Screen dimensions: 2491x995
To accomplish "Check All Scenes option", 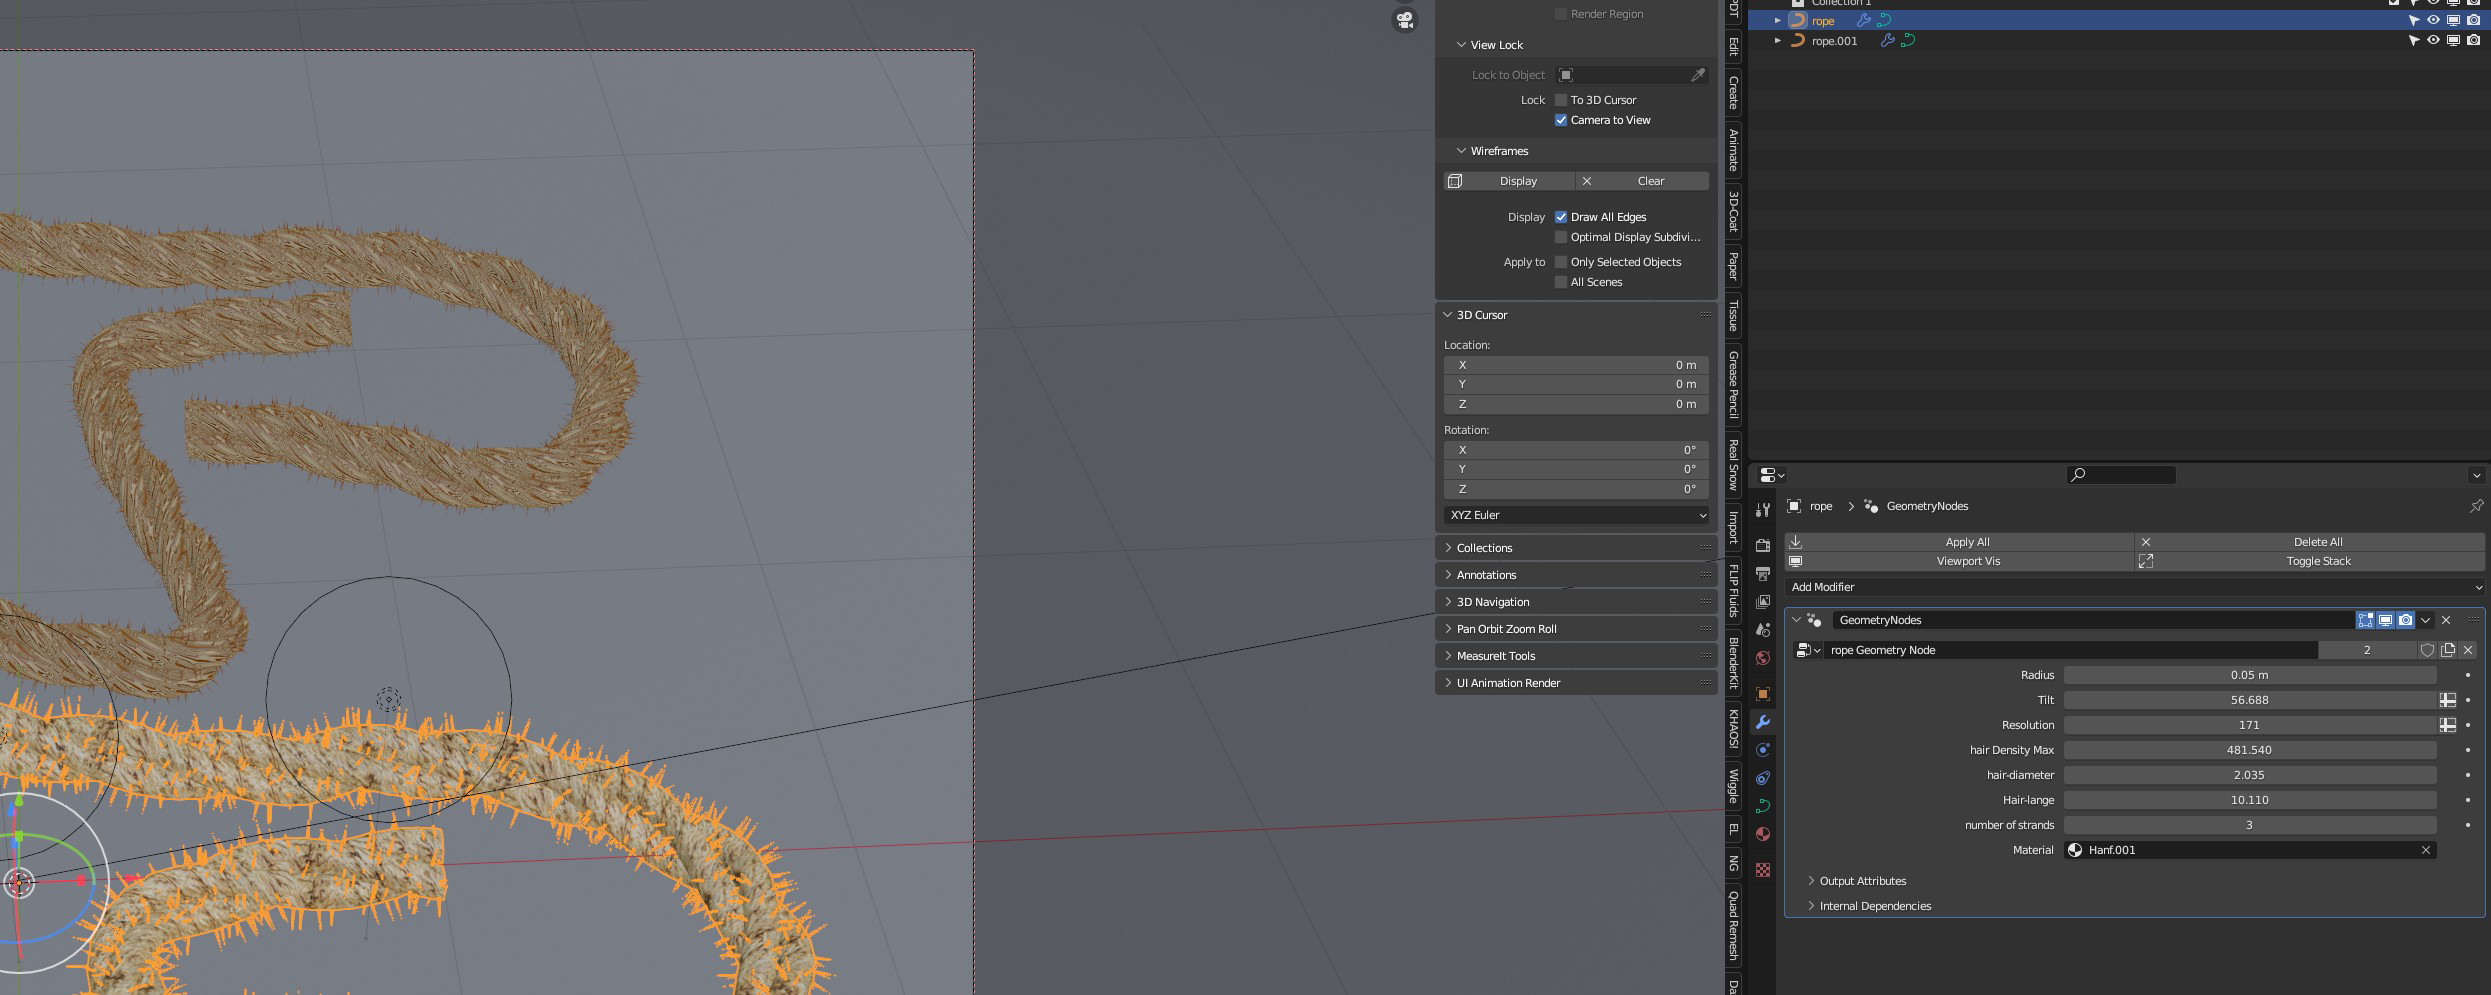I will [1561, 282].
